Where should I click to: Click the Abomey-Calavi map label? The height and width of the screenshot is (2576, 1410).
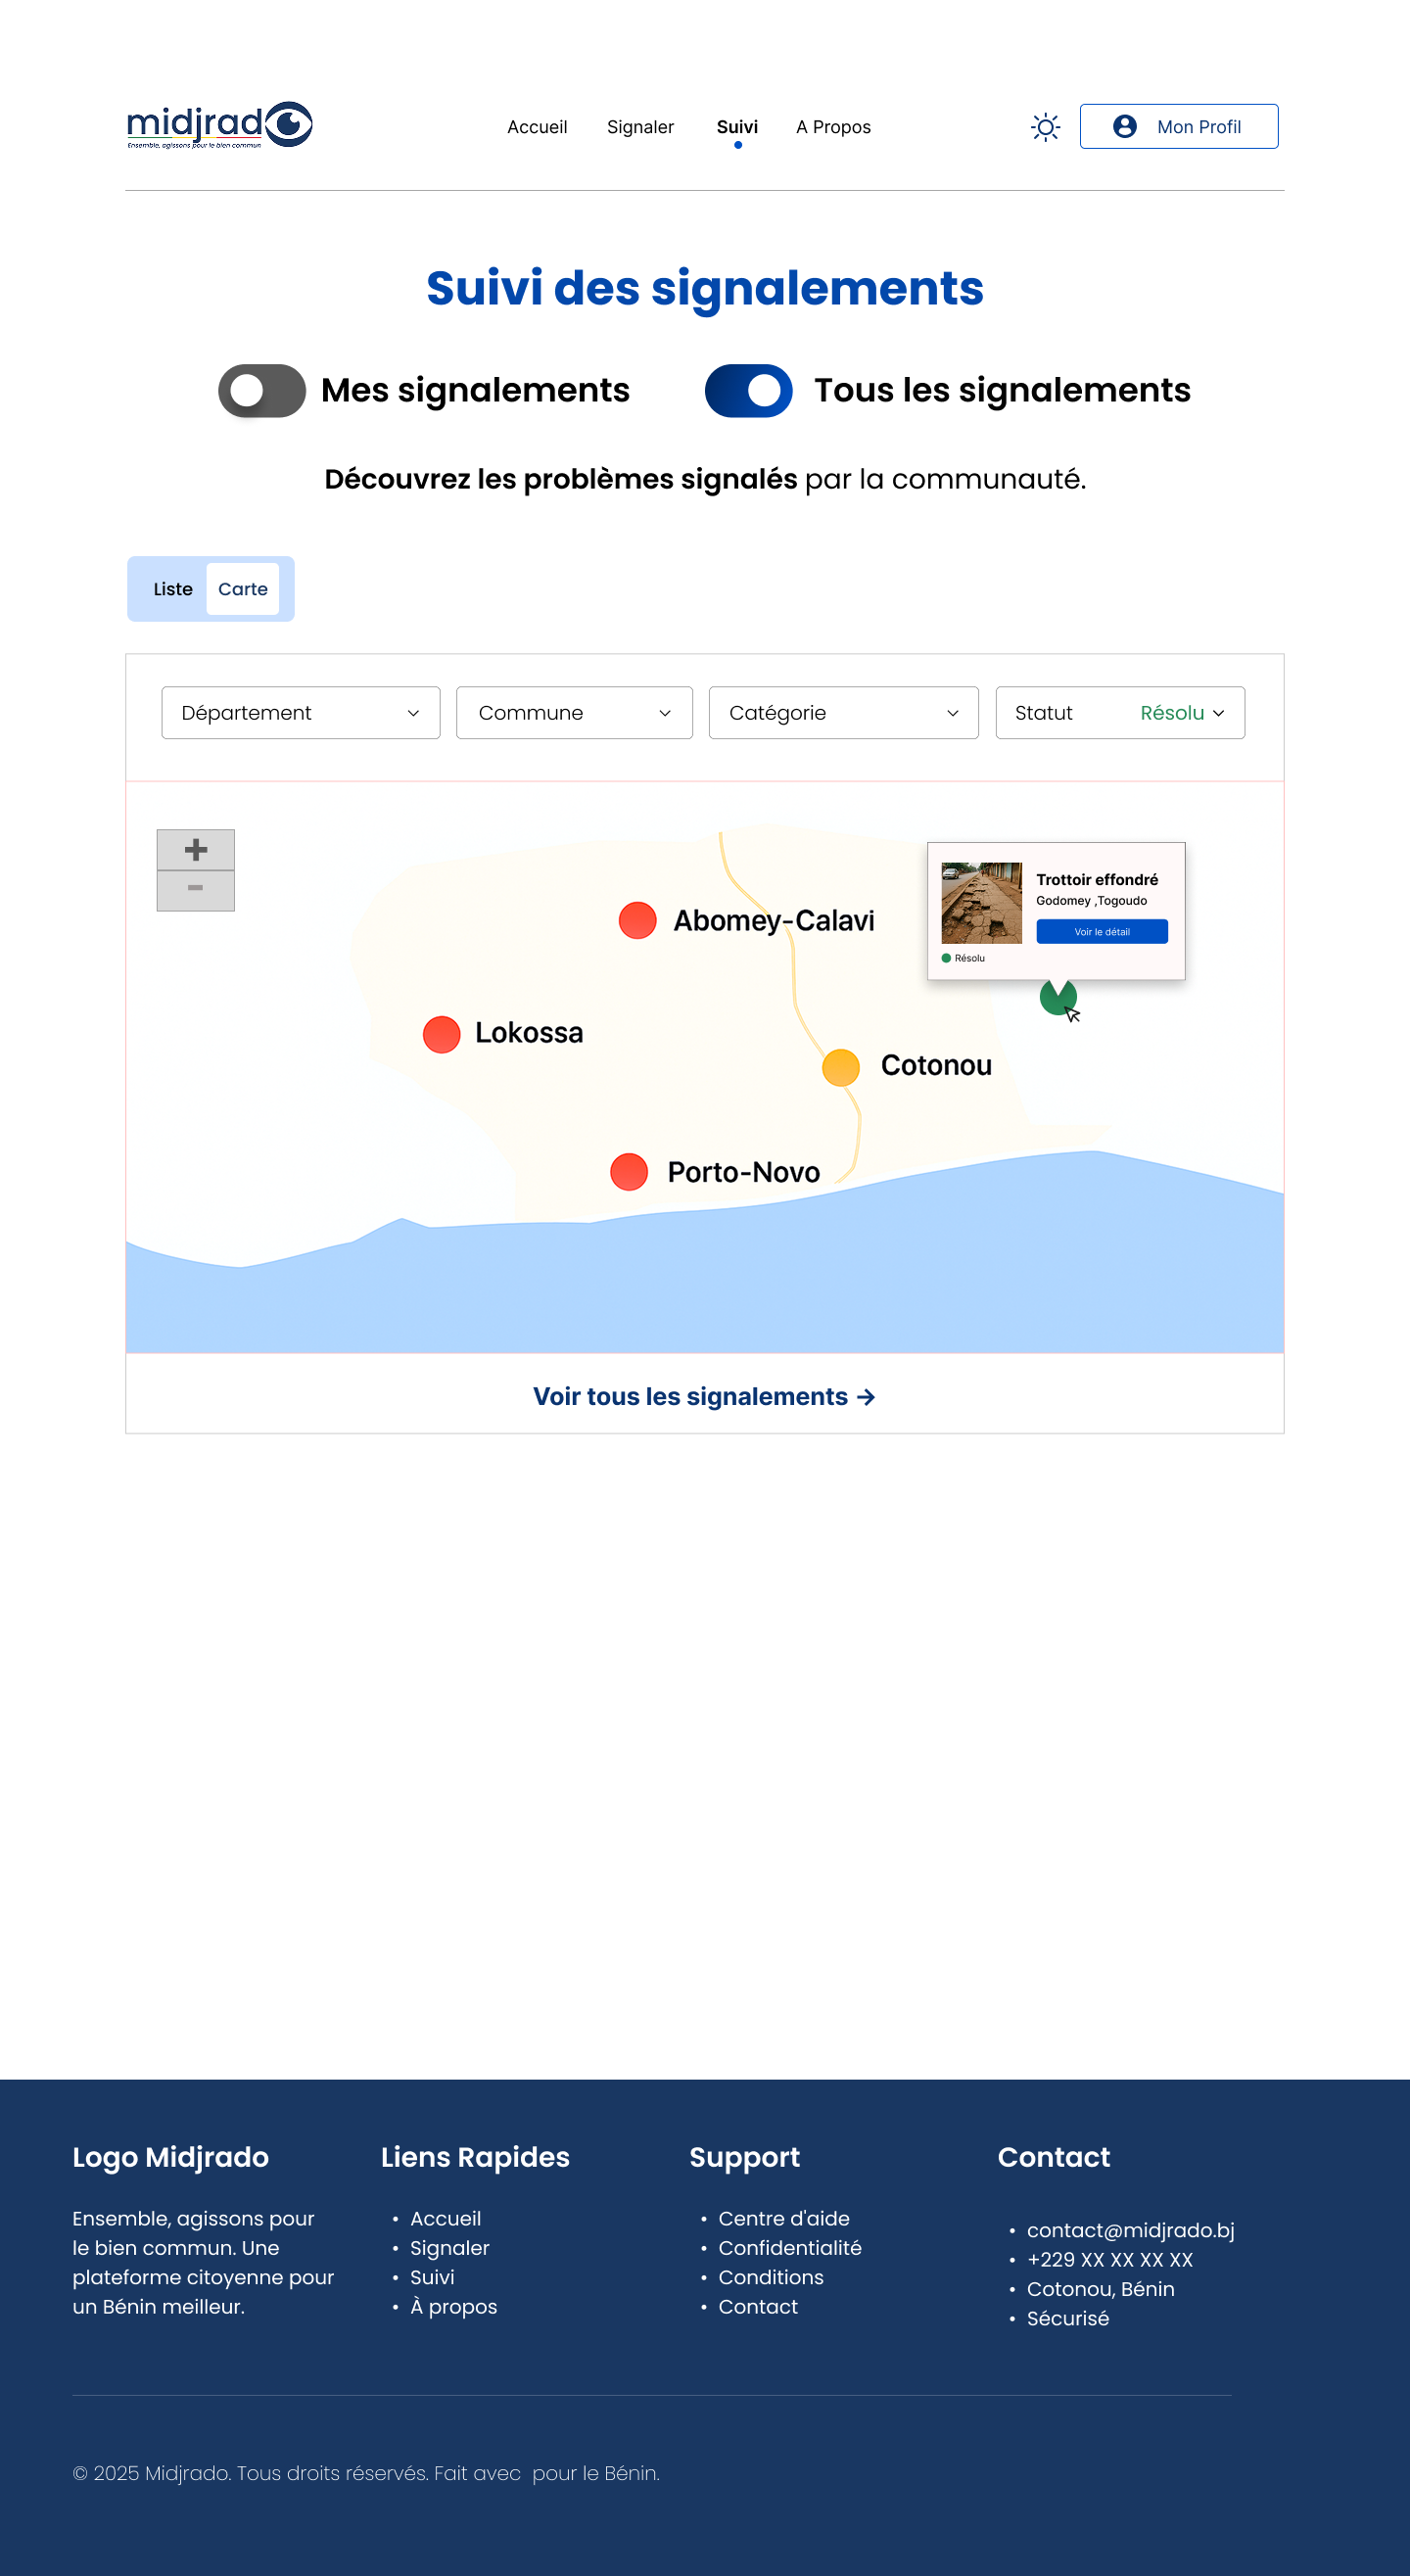click(x=774, y=921)
